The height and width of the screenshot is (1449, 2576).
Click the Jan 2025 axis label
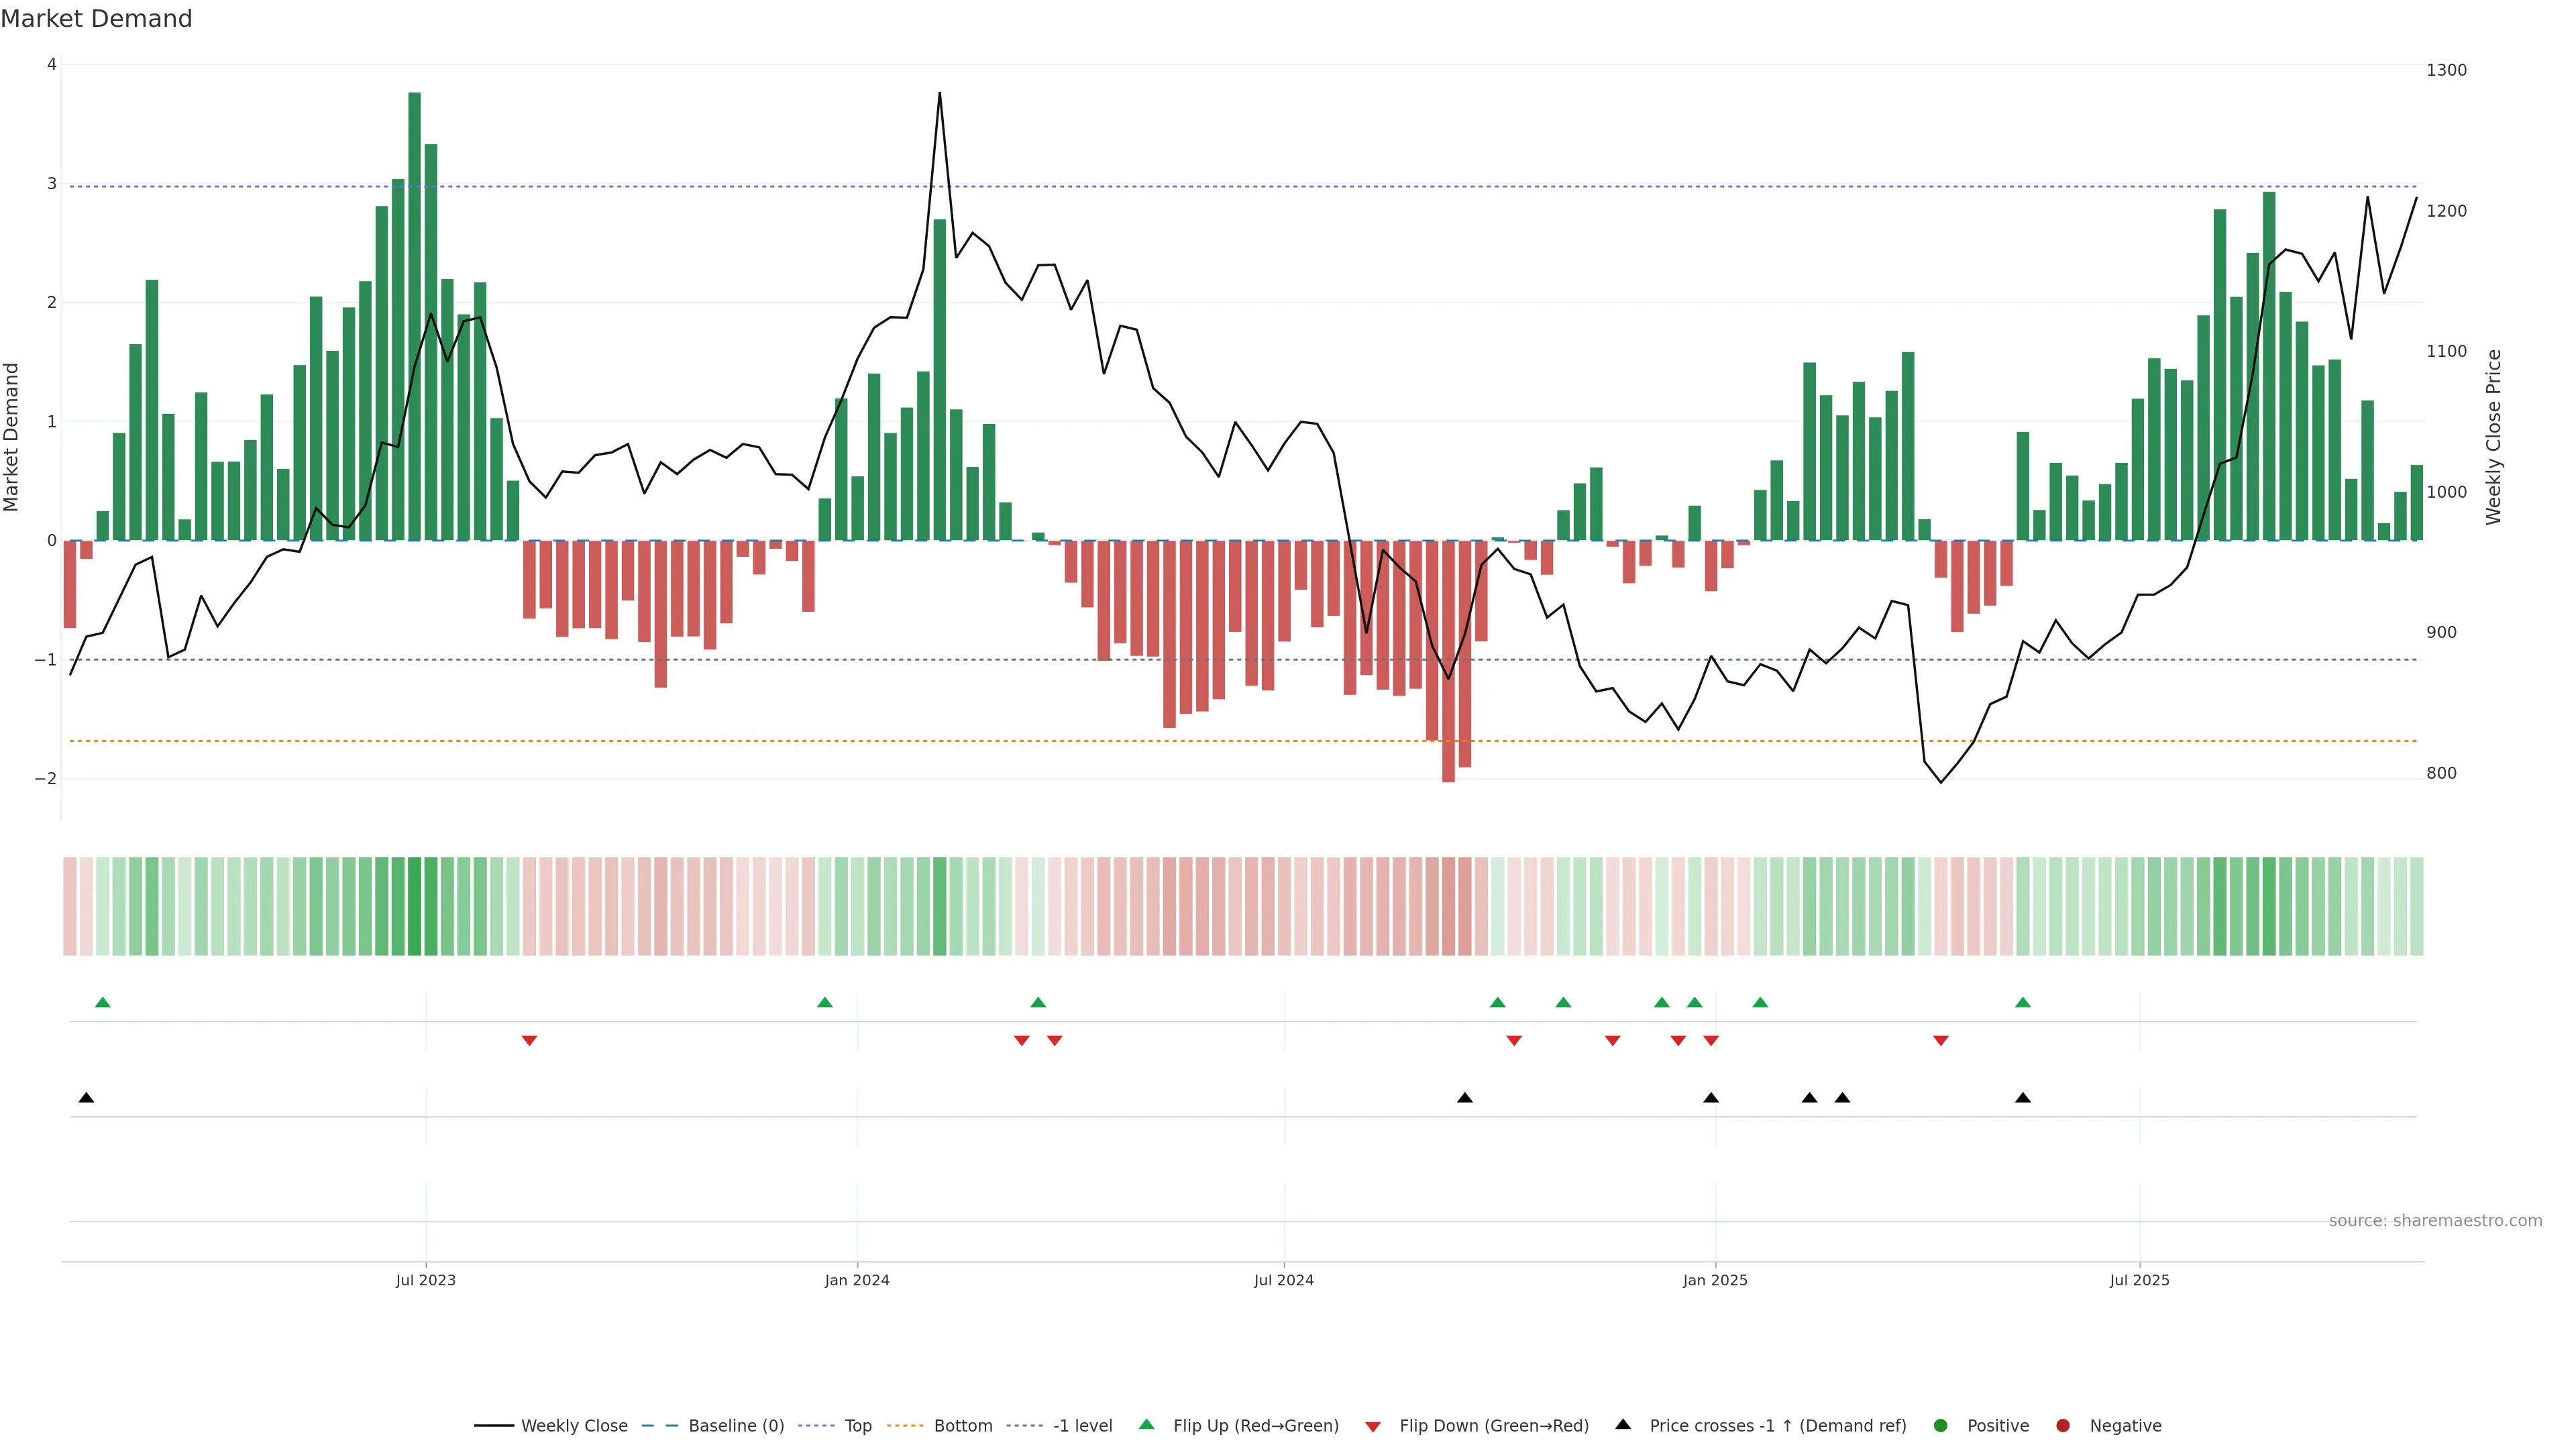pos(1715,1280)
